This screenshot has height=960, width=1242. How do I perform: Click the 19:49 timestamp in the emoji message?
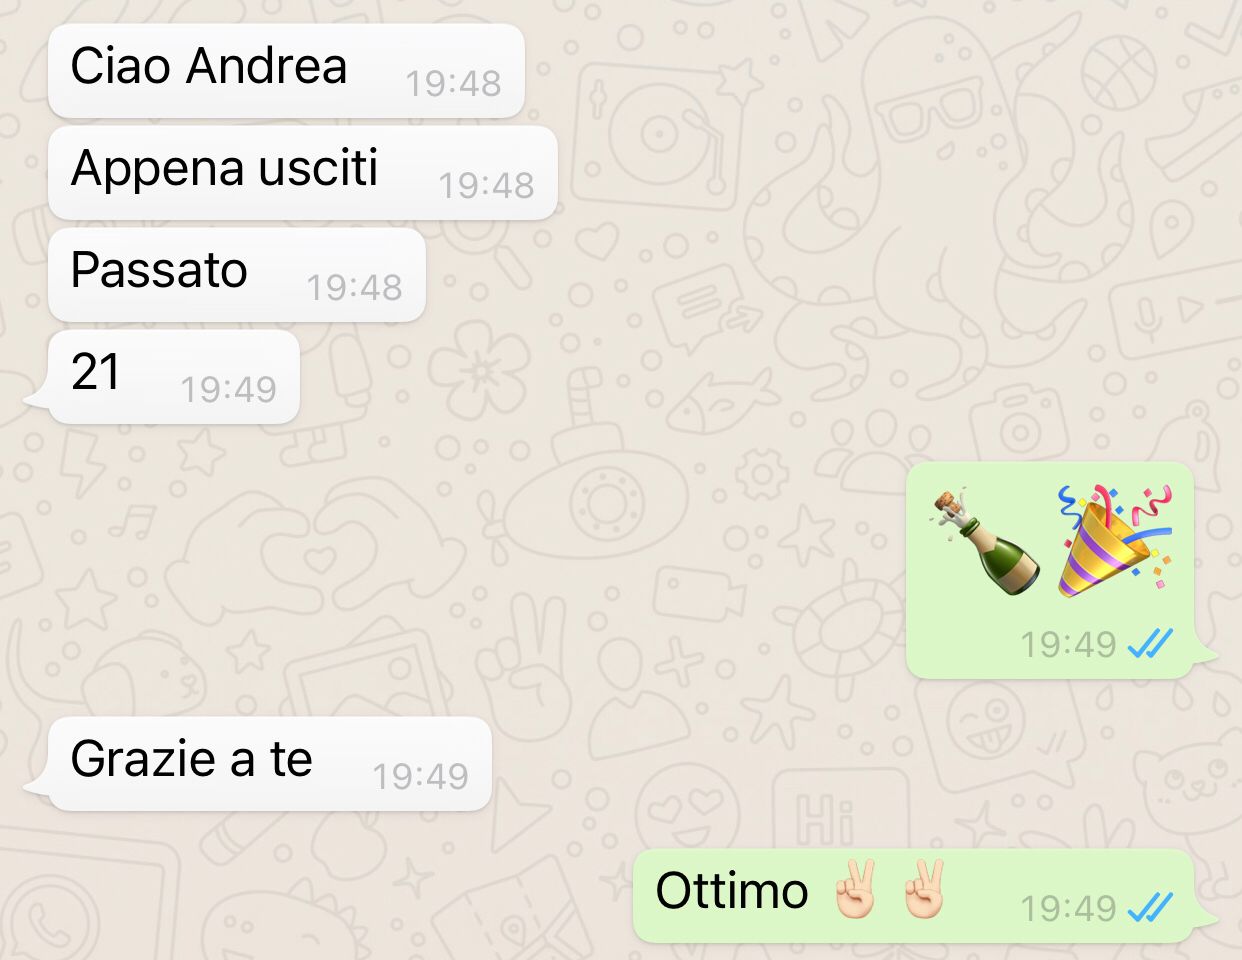pyautogui.click(x=1068, y=644)
